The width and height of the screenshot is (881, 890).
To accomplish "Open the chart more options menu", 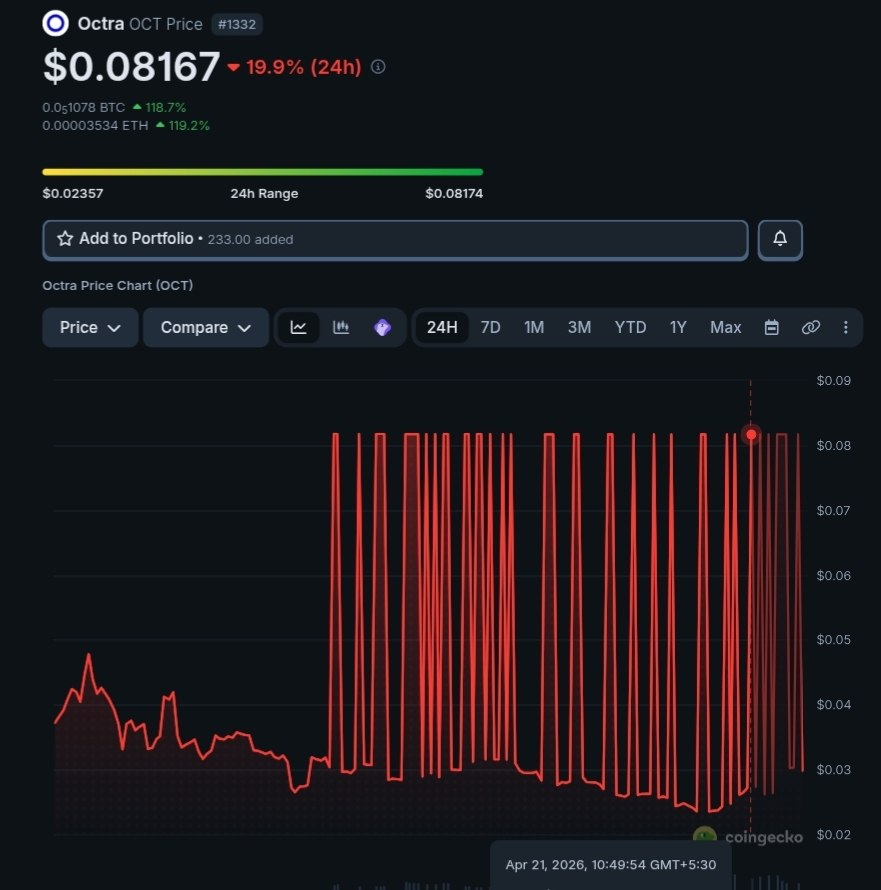I will point(845,327).
